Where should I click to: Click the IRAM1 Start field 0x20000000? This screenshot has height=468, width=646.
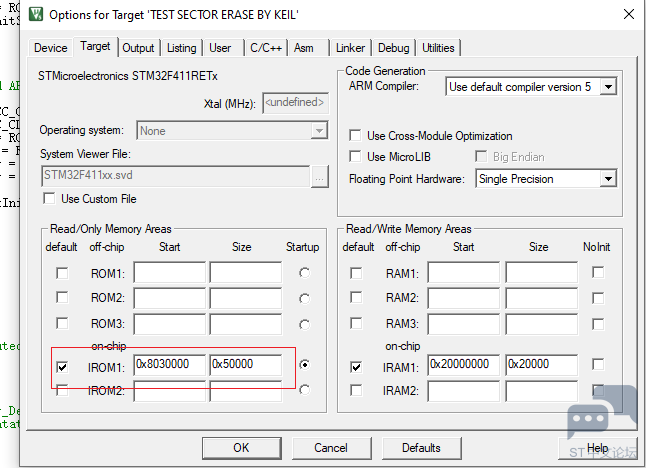tap(463, 365)
